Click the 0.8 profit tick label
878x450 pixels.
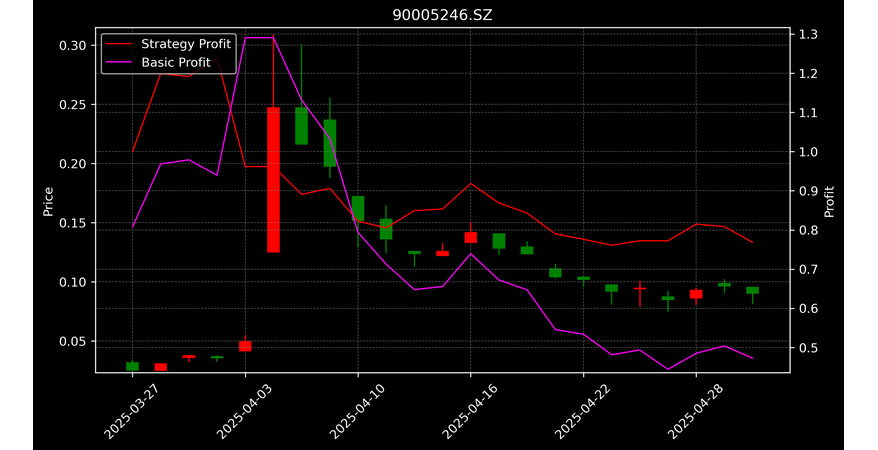[x=807, y=231]
